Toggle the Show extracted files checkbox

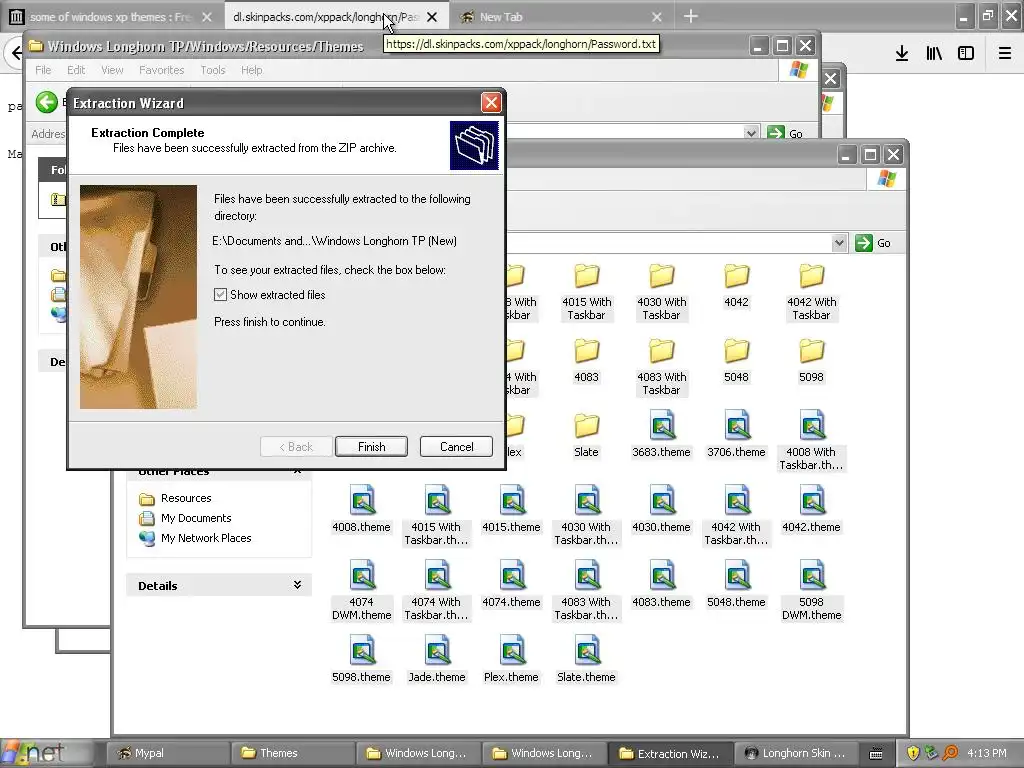click(x=221, y=295)
